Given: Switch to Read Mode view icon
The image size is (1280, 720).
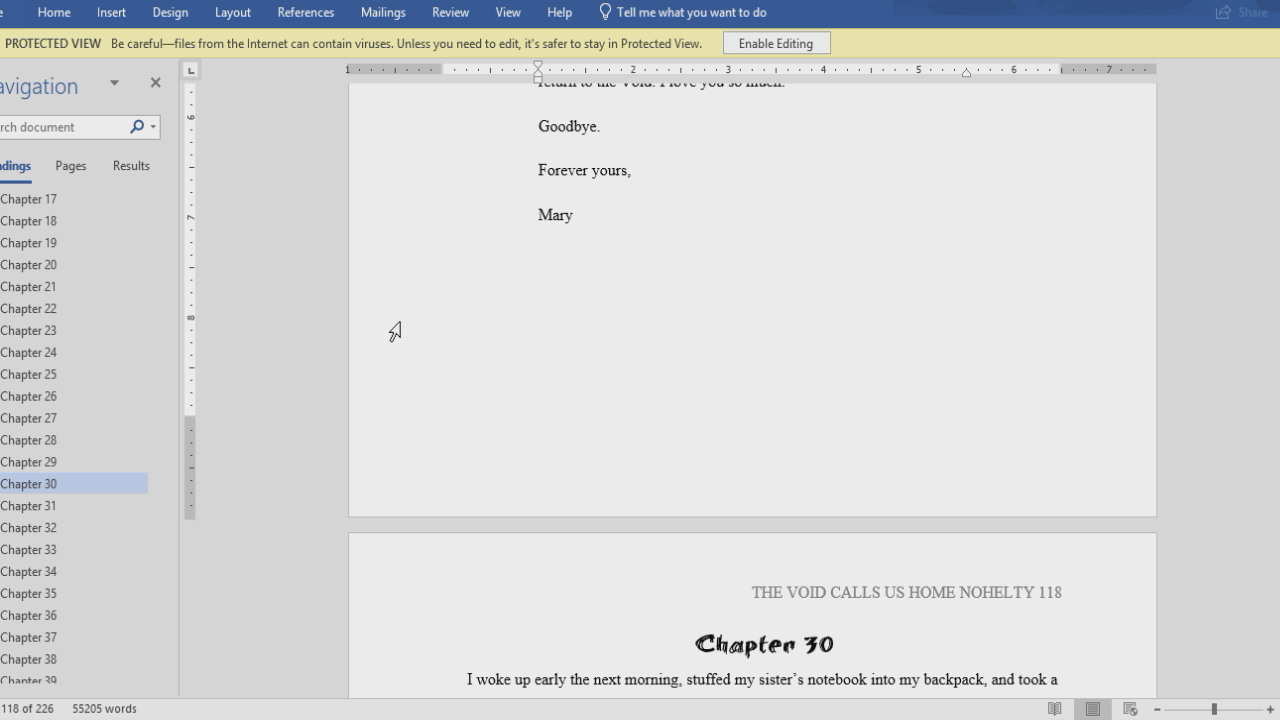Looking at the screenshot, I should [x=1054, y=709].
